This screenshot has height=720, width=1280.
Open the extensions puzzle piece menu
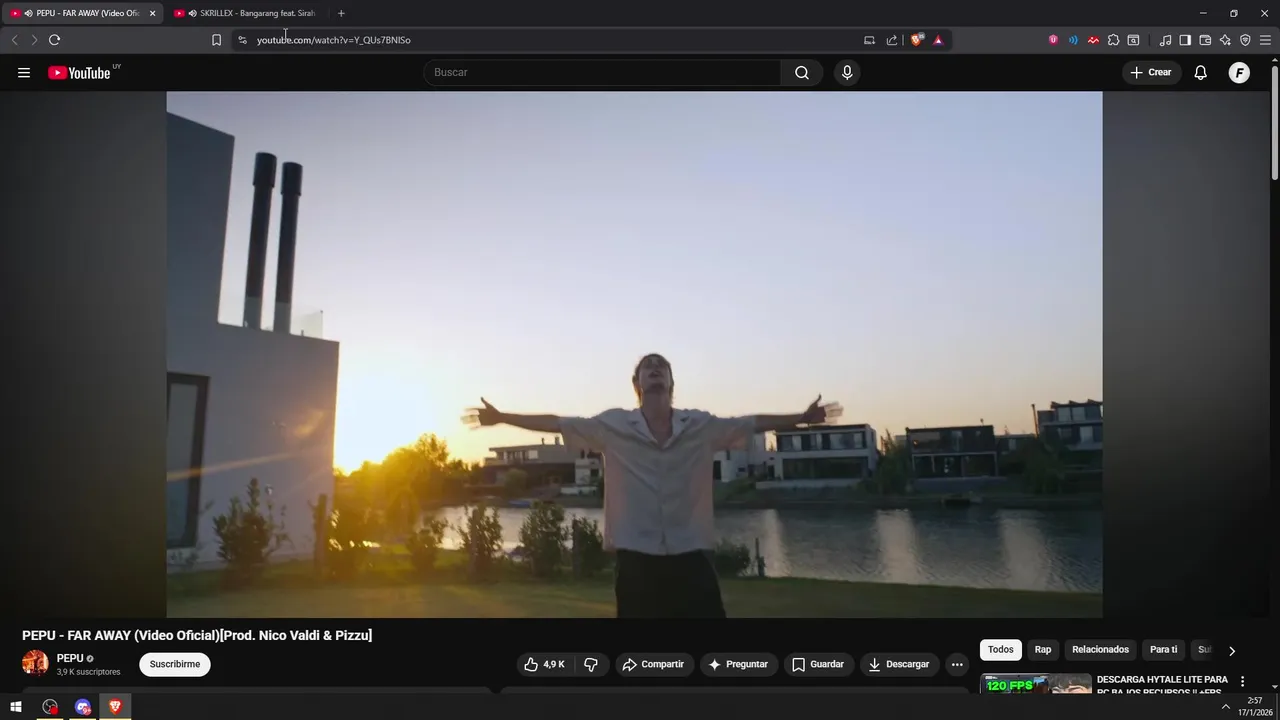click(1113, 40)
